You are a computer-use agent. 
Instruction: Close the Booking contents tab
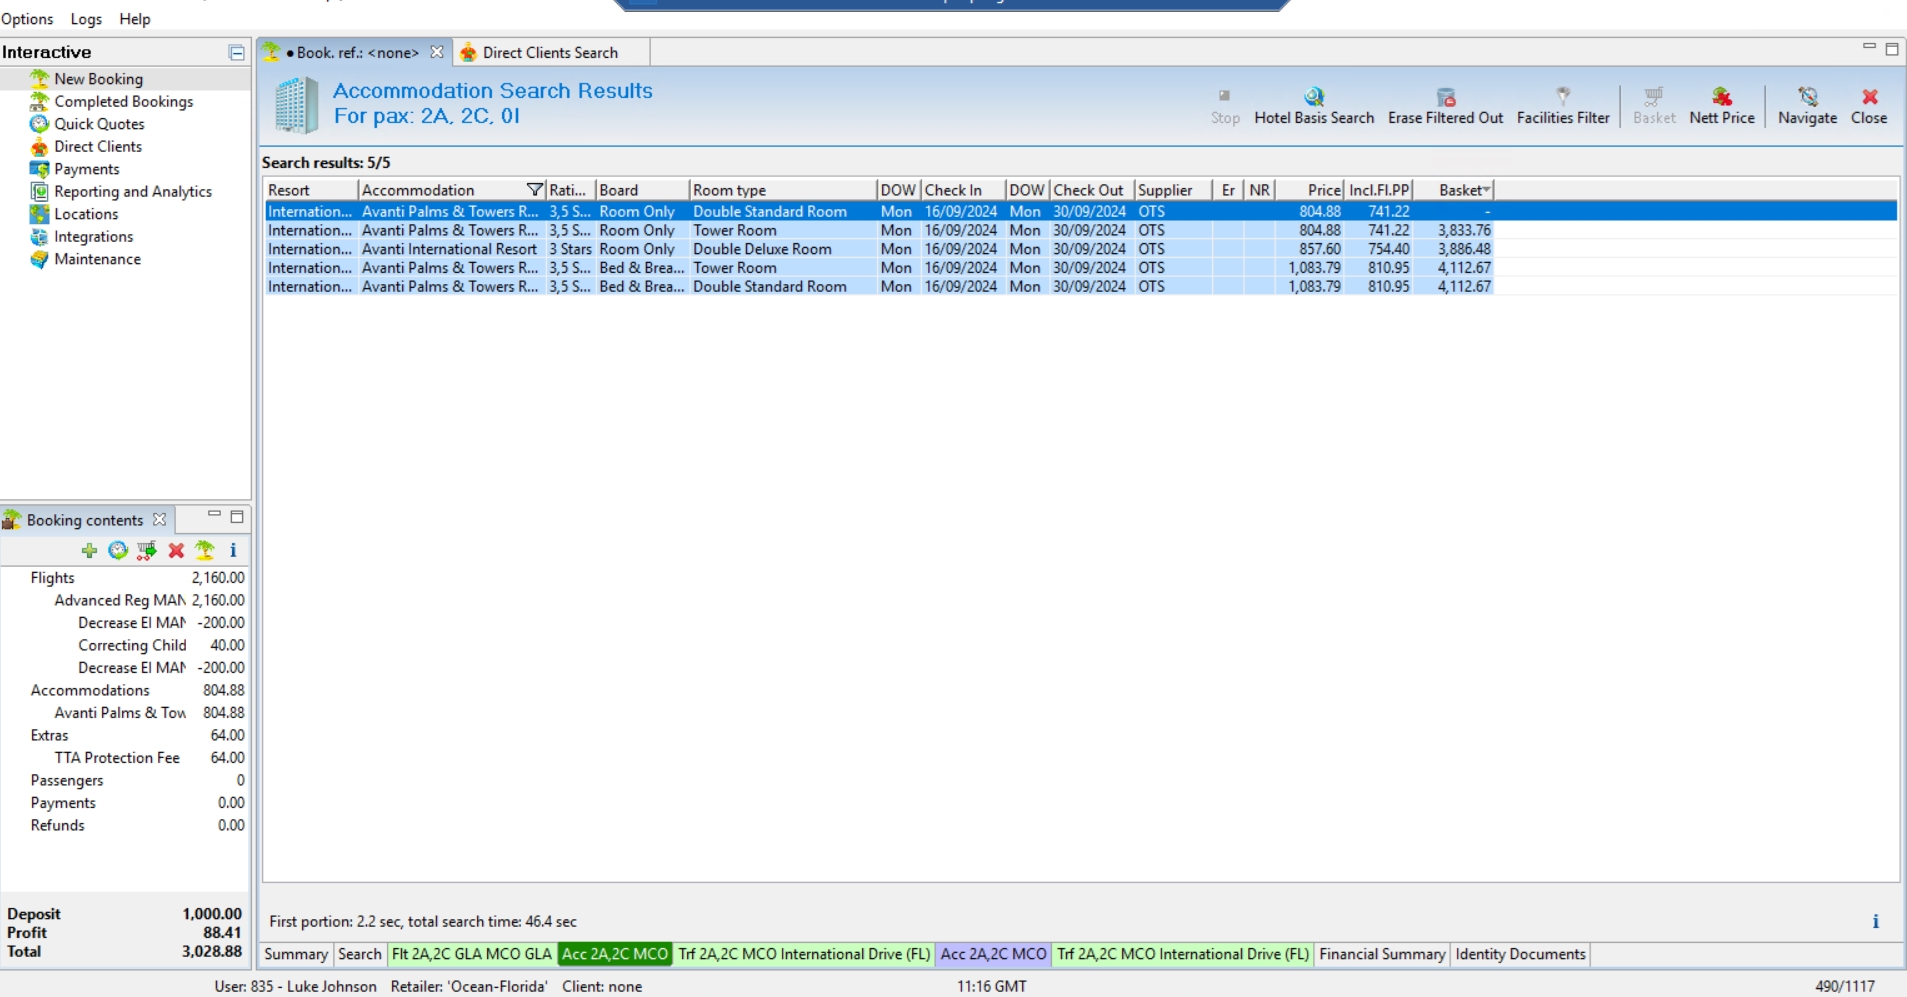point(159,520)
